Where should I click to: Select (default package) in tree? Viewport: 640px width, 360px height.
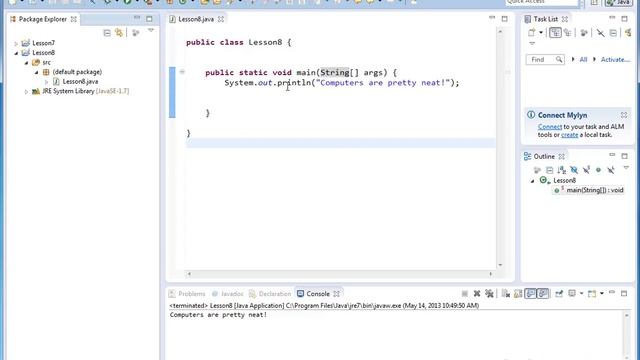pyautogui.click(x=77, y=72)
